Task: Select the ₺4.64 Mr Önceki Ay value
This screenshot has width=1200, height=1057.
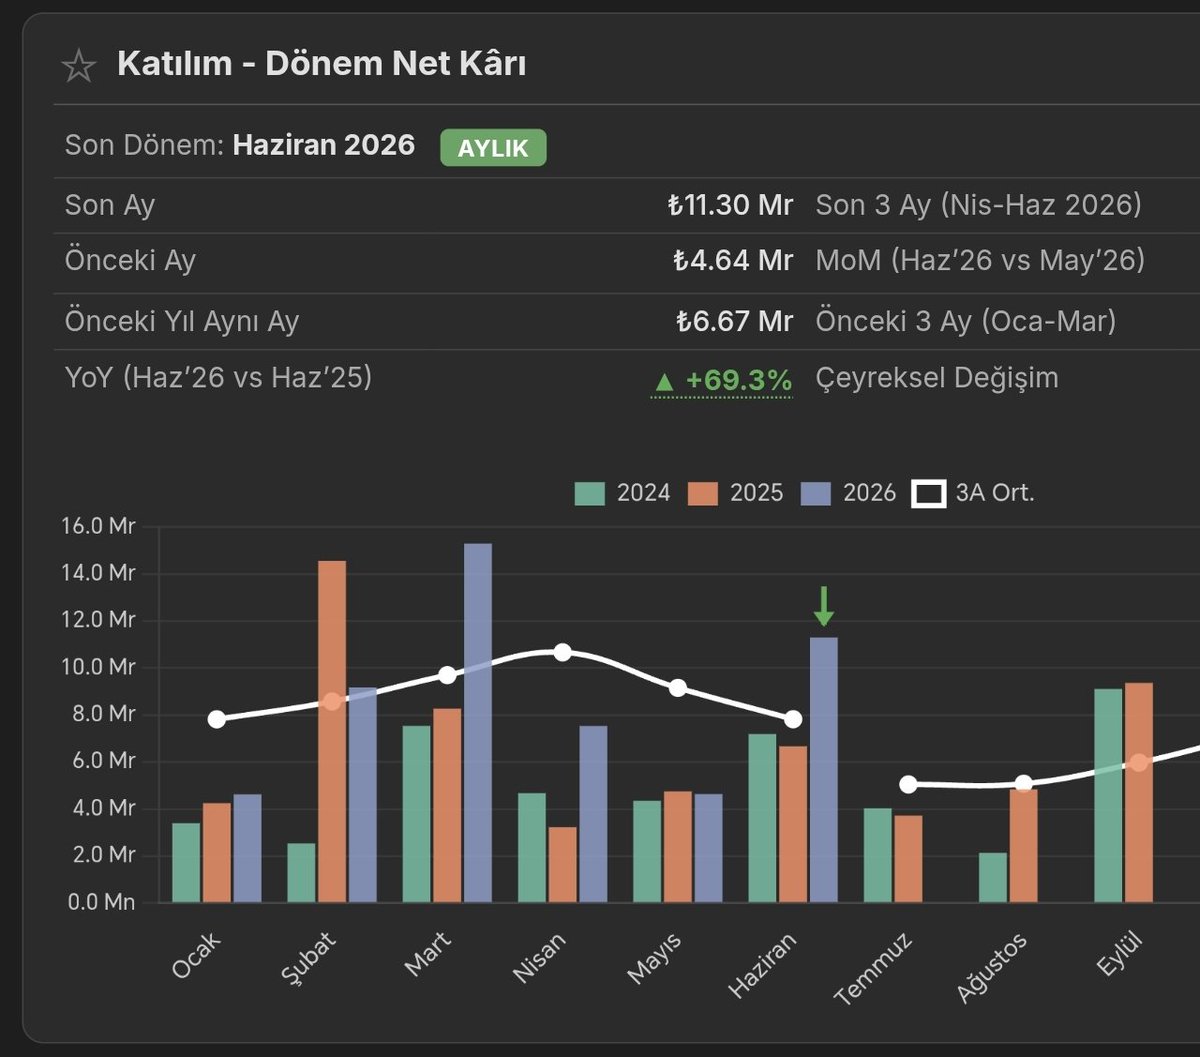Action: click(x=733, y=261)
